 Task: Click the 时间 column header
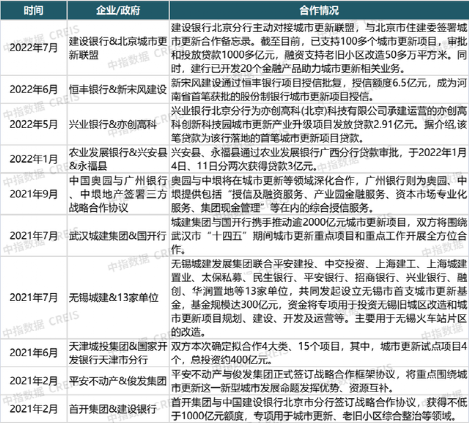pyautogui.click(x=33, y=10)
